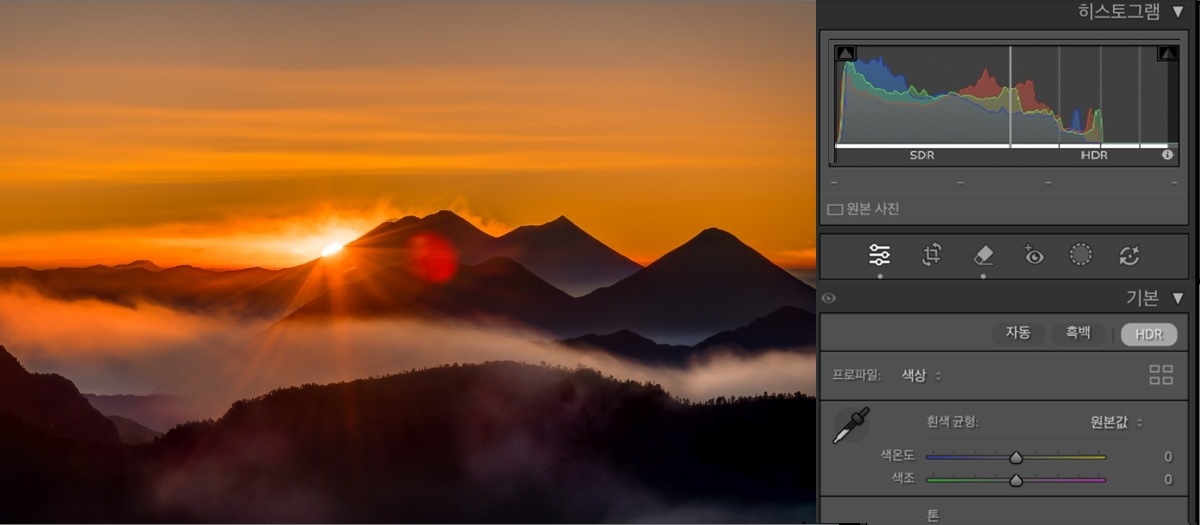
Task: Select the Red Eye correction tool
Action: tap(1033, 255)
